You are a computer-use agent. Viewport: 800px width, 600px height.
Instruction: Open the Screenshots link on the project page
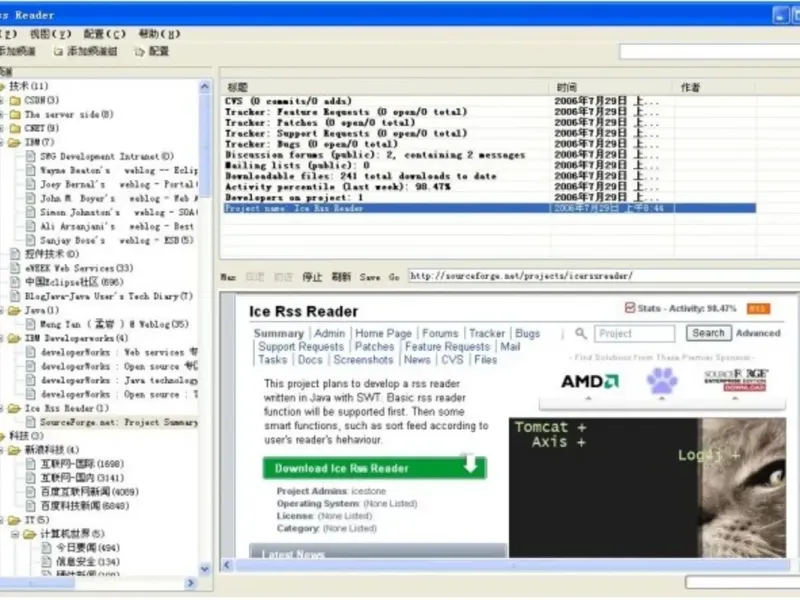point(363,360)
